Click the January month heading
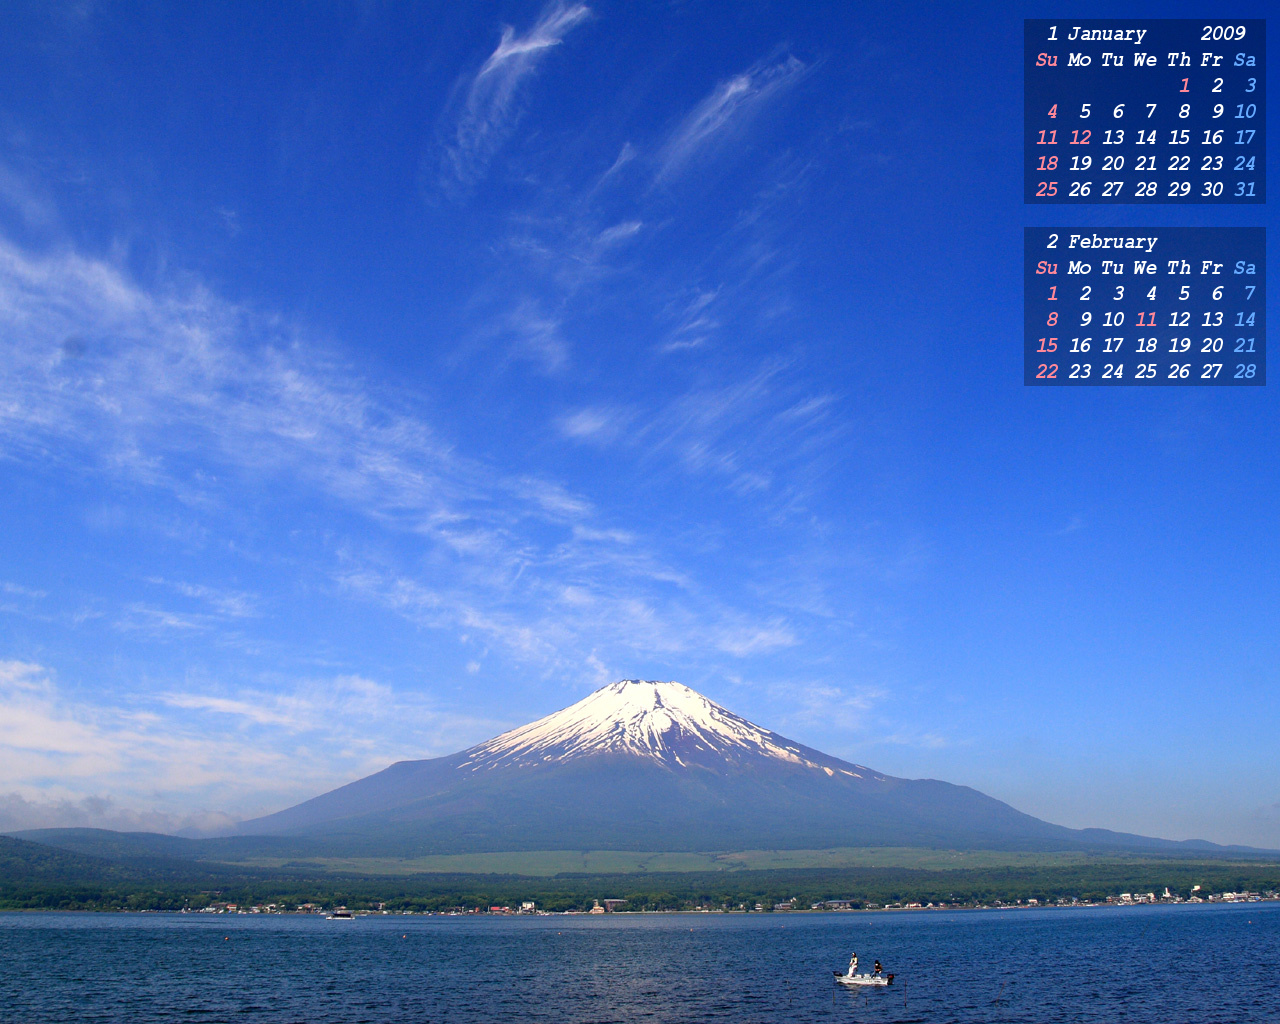 [1107, 34]
